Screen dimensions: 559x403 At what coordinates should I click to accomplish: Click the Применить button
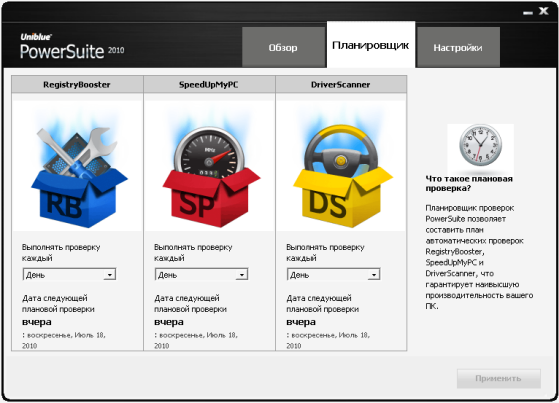(x=499, y=378)
